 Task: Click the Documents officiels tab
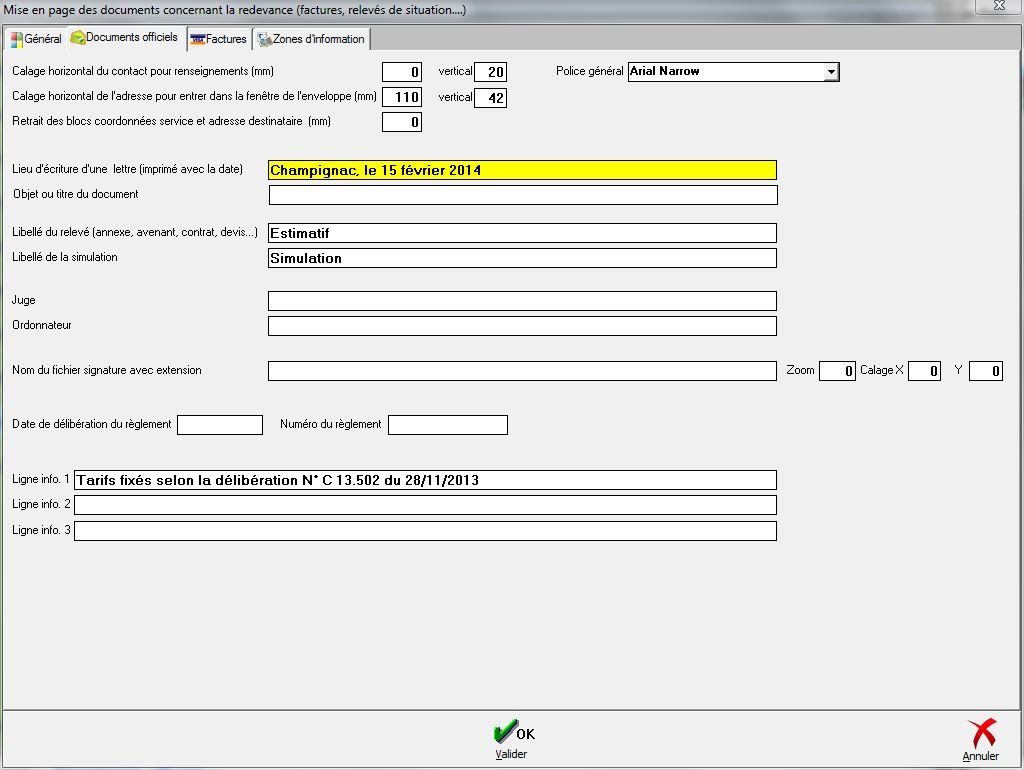tap(124, 38)
